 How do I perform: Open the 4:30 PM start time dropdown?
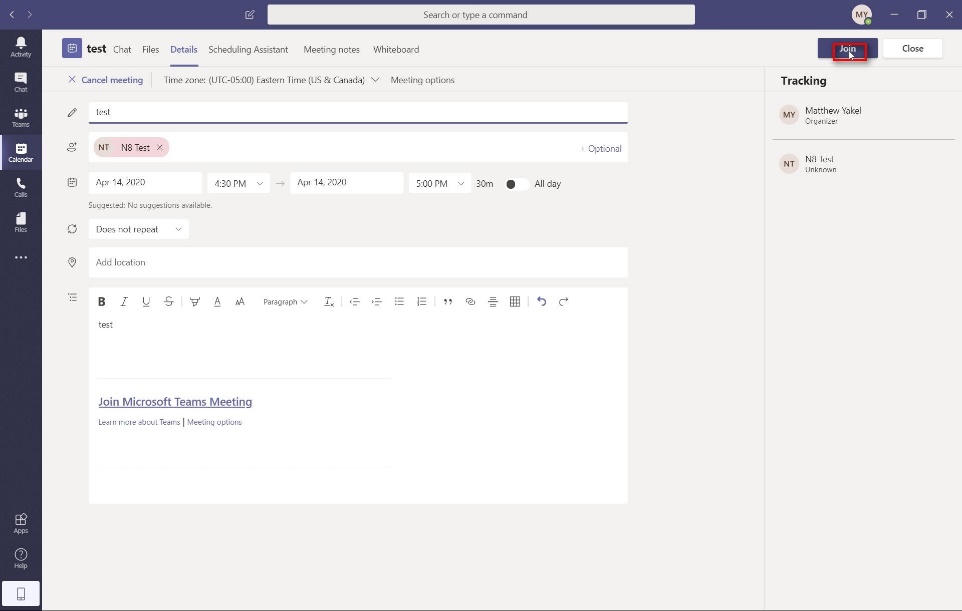point(239,183)
